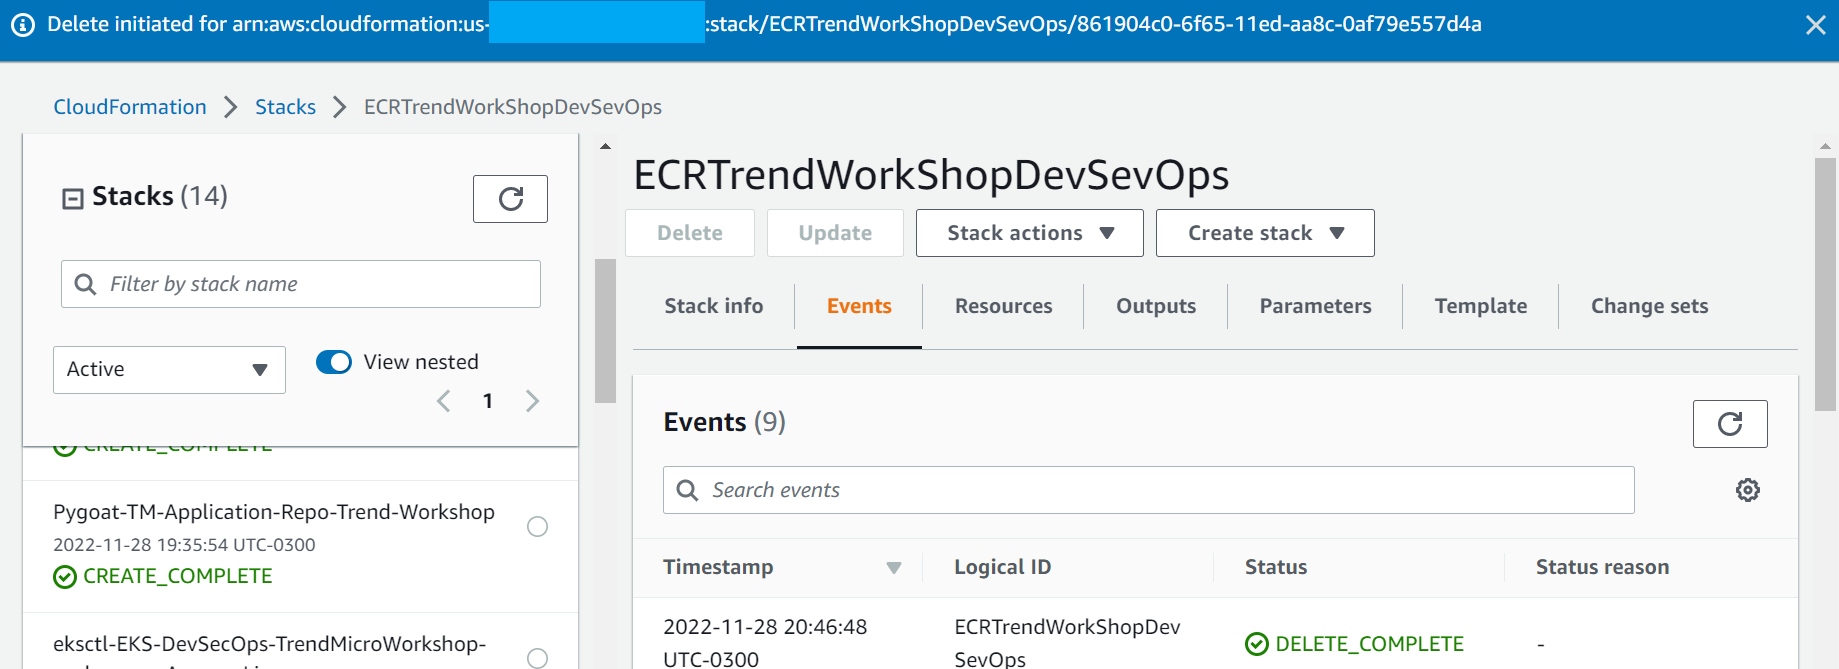This screenshot has height=669, width=1839.
Task: Open the Stacks breadcrumb link
Action: [285, 107]
